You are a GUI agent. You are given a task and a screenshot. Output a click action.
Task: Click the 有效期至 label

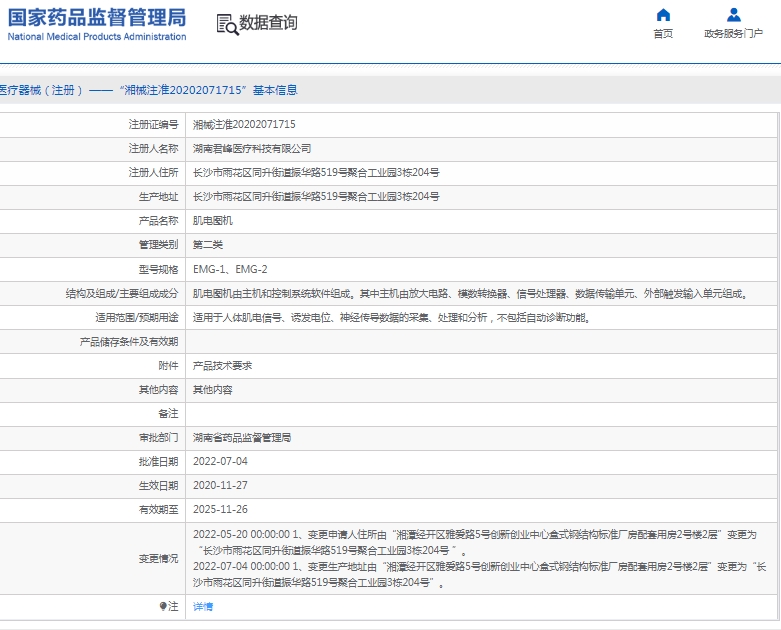point(158,509)
